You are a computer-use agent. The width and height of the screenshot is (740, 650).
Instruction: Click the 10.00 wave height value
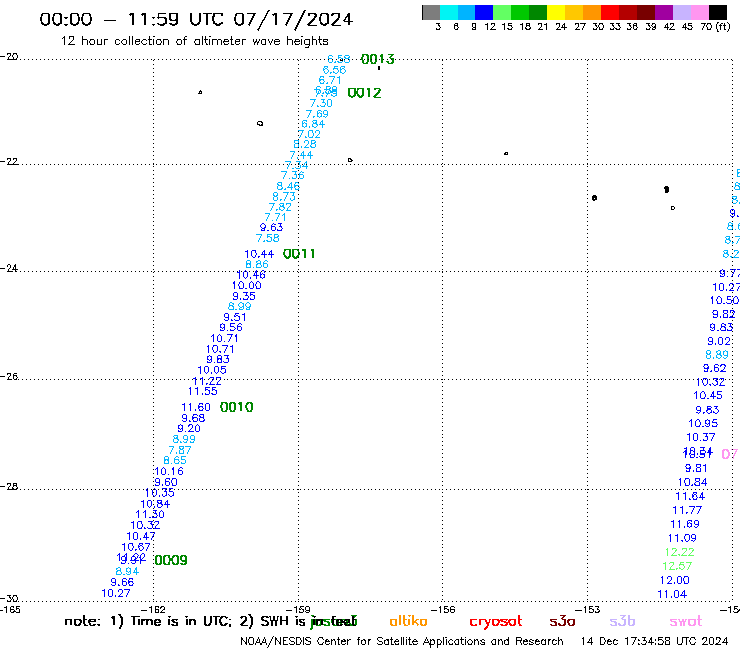coord(246,286)
